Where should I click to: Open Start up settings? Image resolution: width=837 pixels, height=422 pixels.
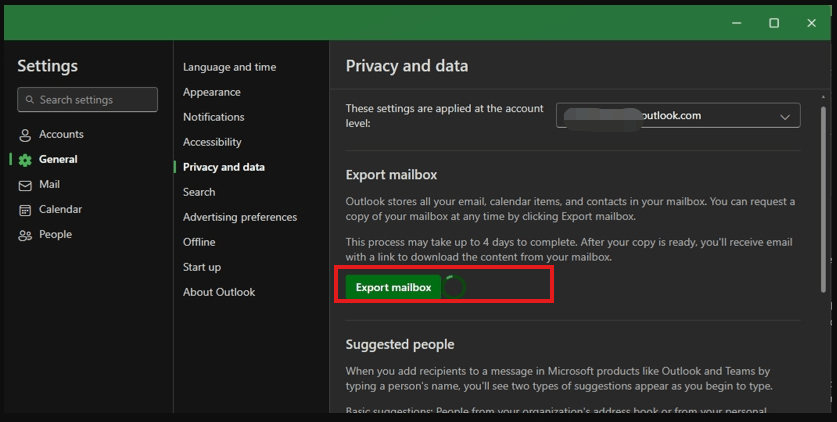(x=202, y=267)
